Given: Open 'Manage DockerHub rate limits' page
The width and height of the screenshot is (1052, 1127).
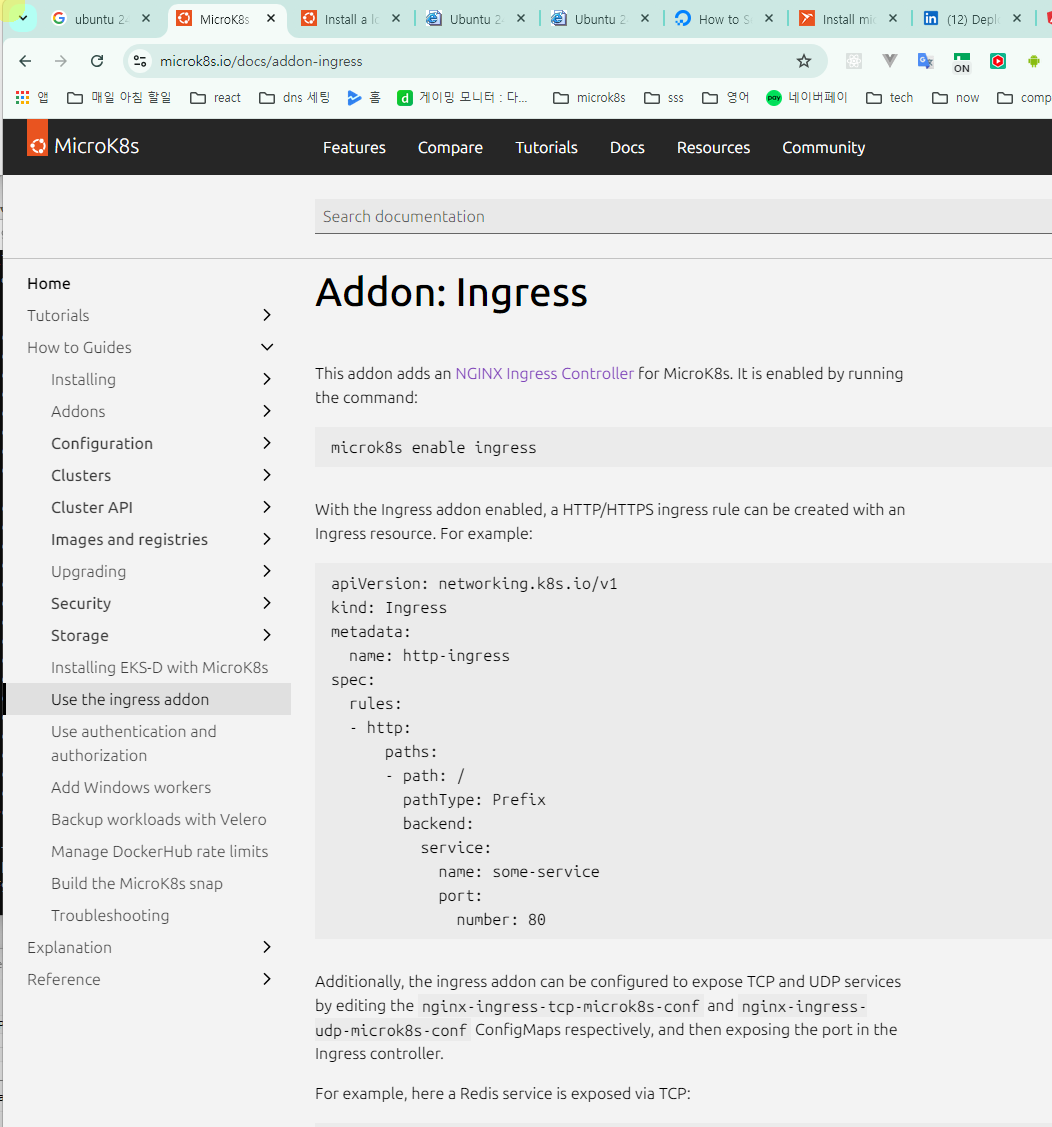Looking at the screenshot, I should [x=160, y=851].
